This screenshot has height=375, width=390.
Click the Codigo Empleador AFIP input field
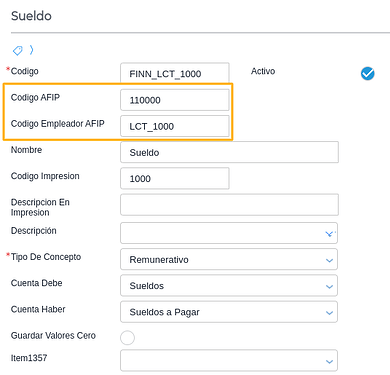175,126
